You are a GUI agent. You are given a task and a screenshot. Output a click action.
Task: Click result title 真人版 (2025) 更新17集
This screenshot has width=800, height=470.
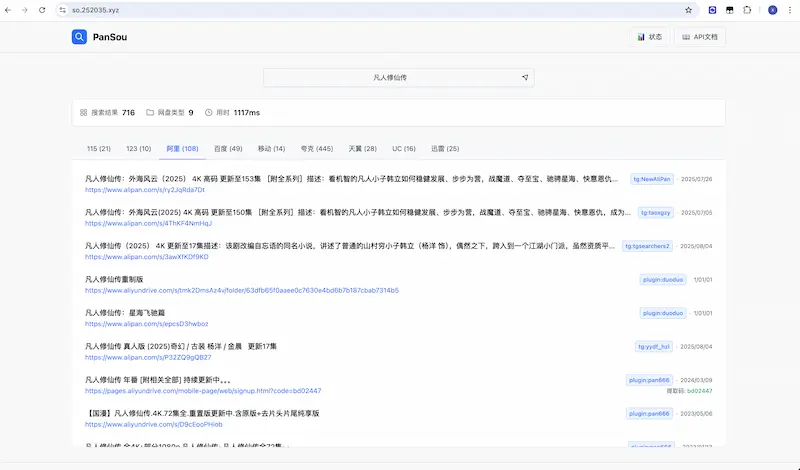181,347
